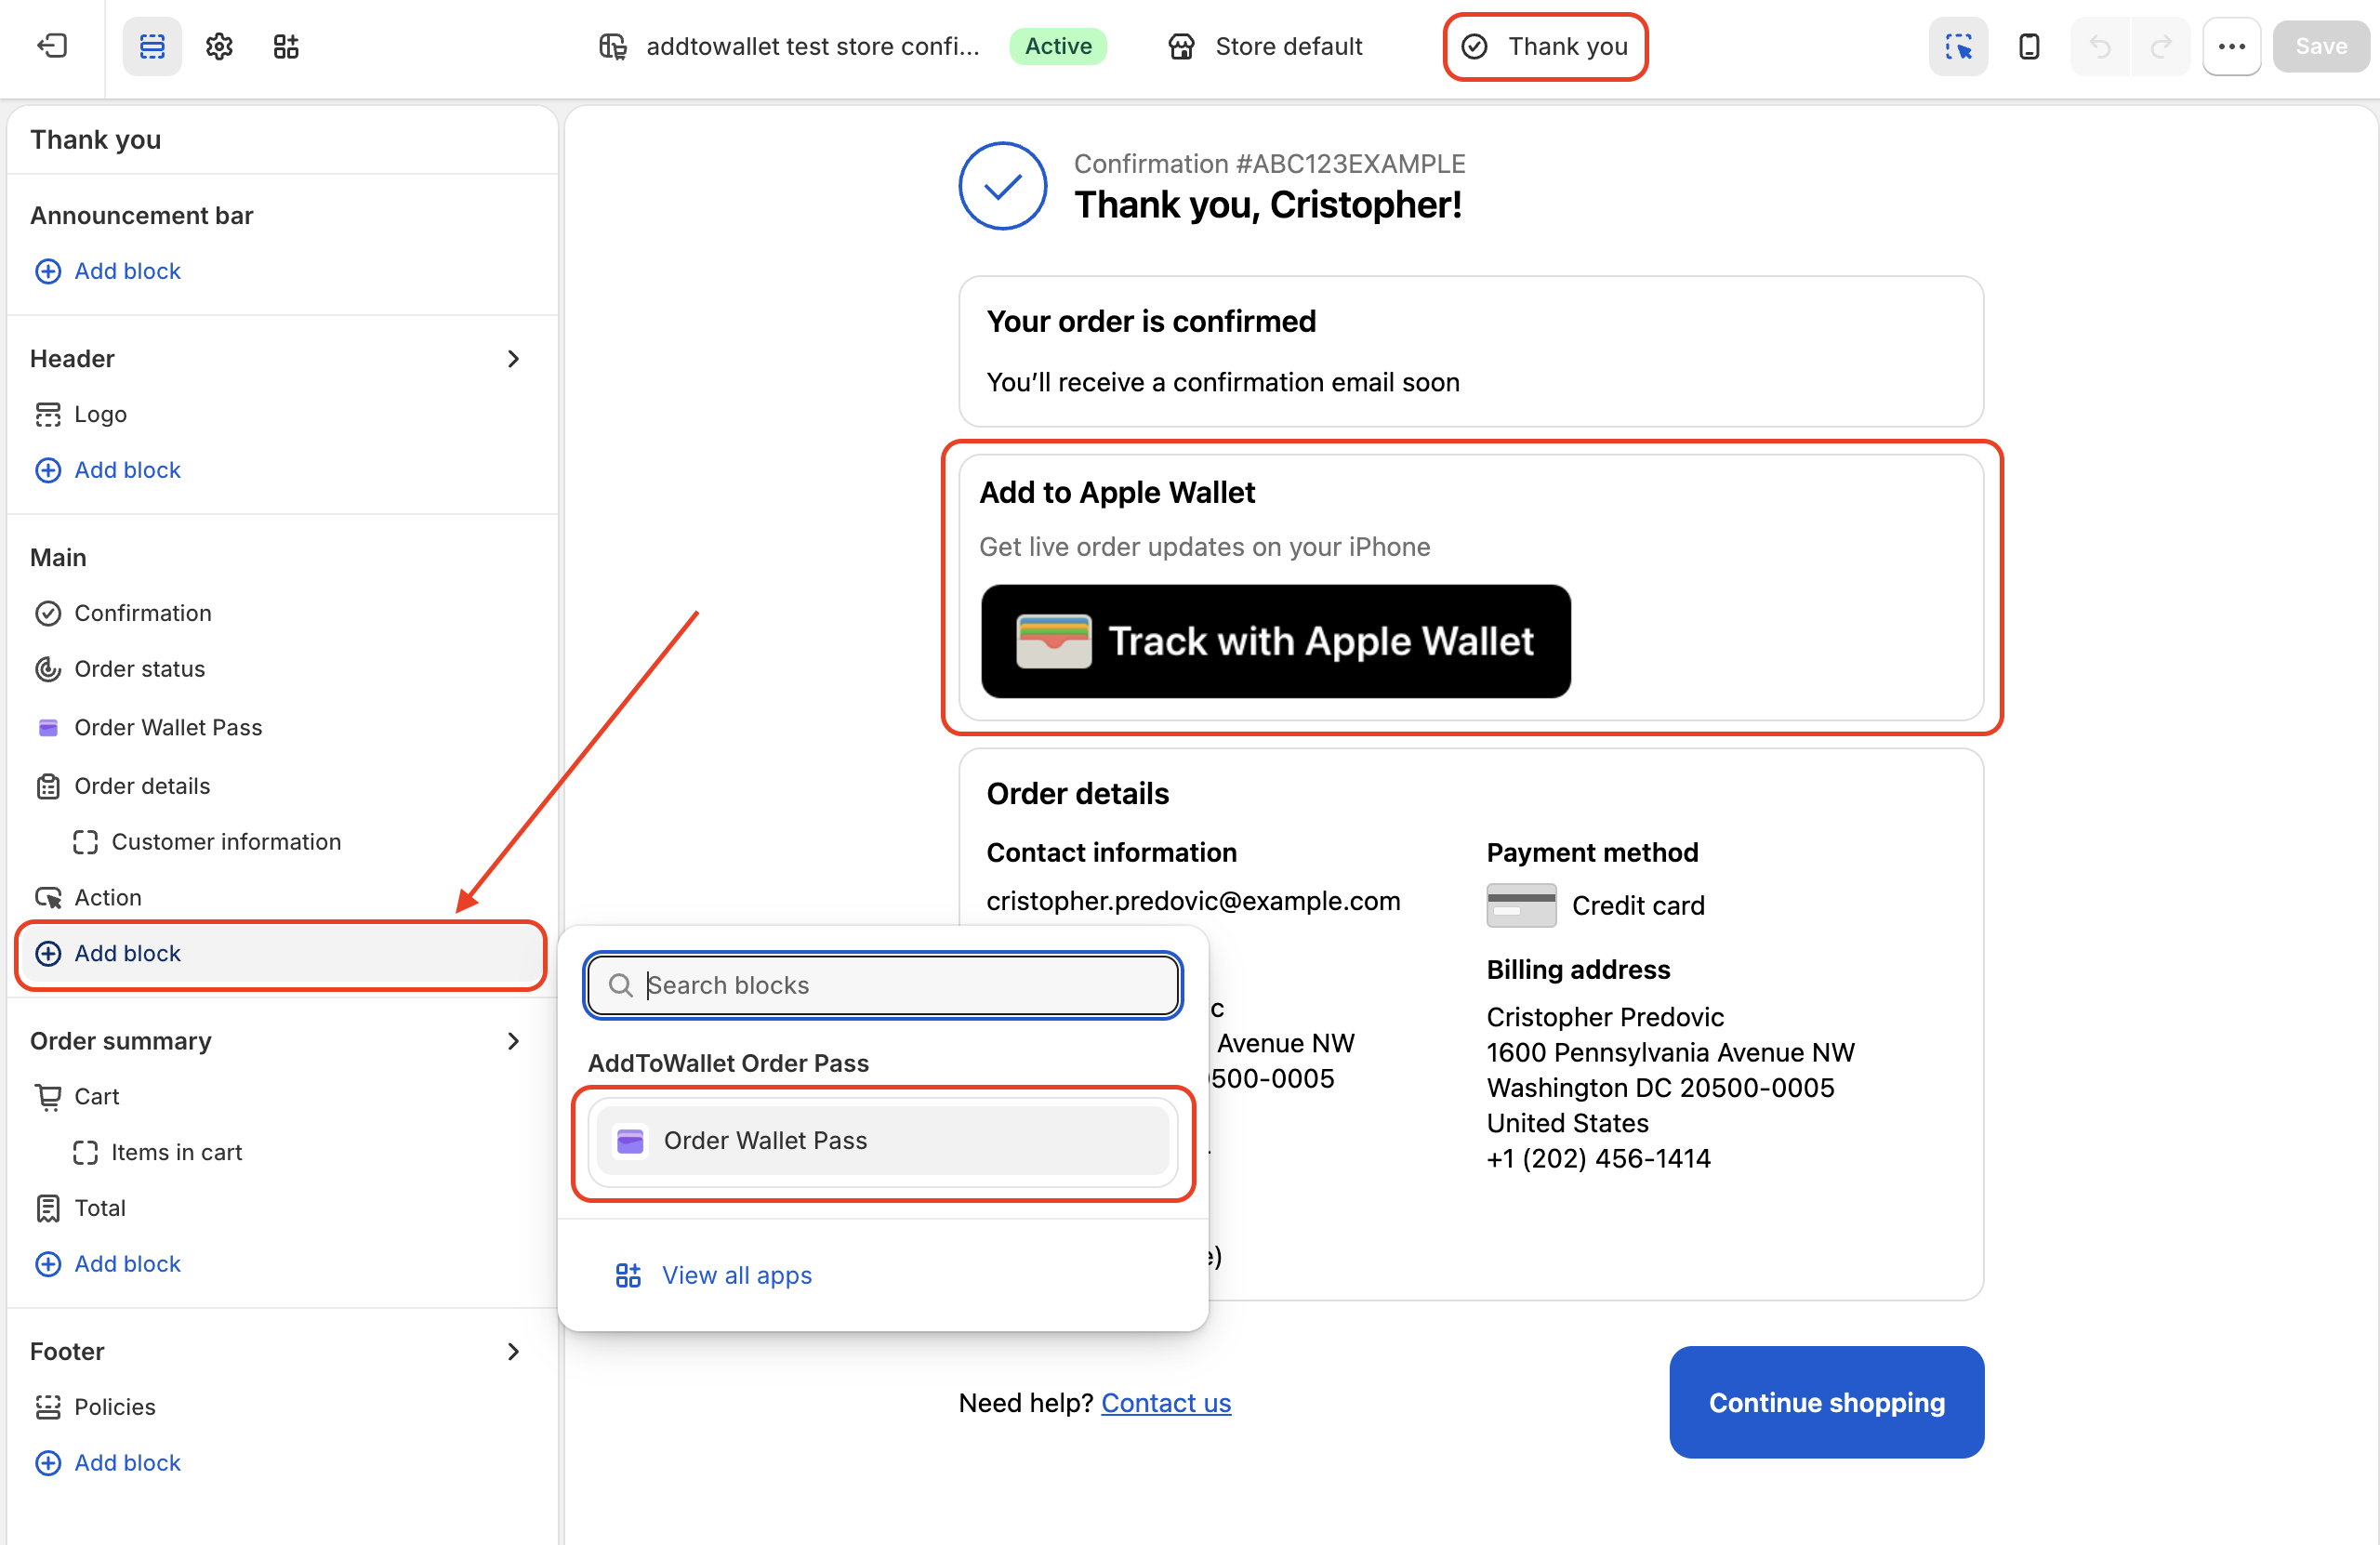Click the confirmation checkmark circle icon
Viewport: 2380px width, 1545px height.
(1003, 186)
